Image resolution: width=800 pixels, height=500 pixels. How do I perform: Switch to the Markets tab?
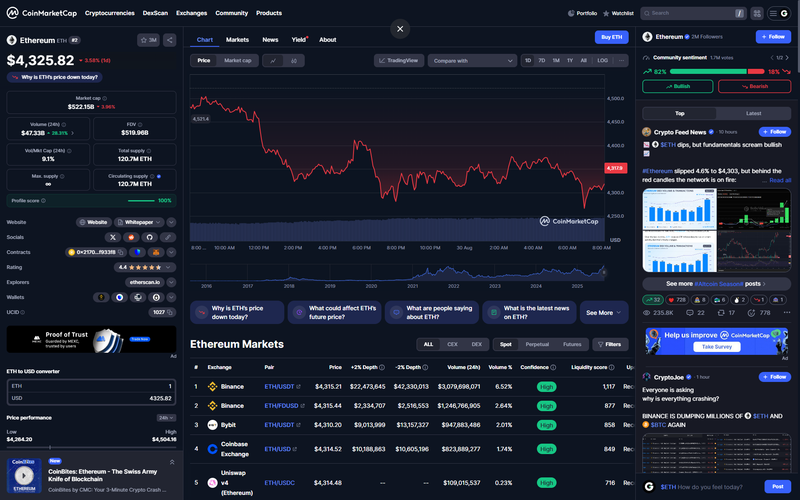(x=237, y=40)
